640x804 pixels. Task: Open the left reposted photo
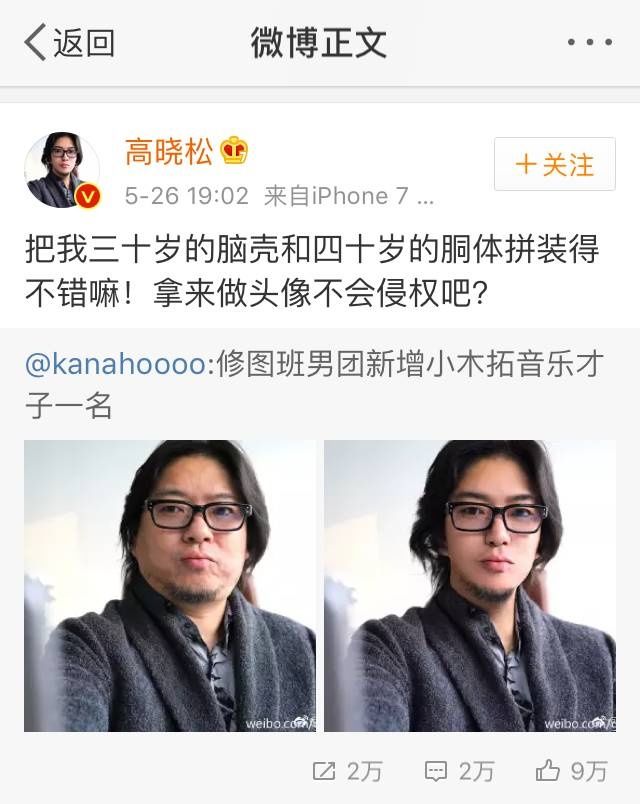[170, 586]
